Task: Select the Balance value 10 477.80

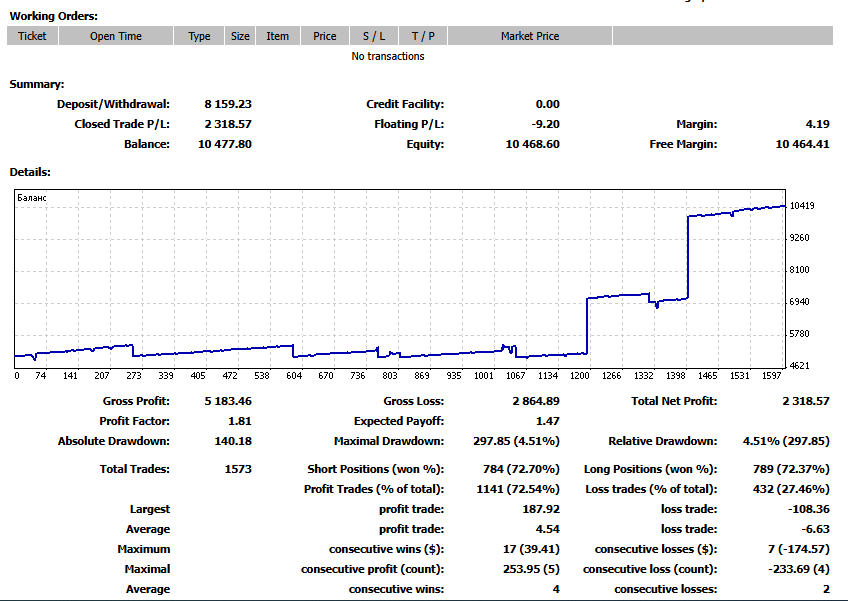Action: [225, 144]
